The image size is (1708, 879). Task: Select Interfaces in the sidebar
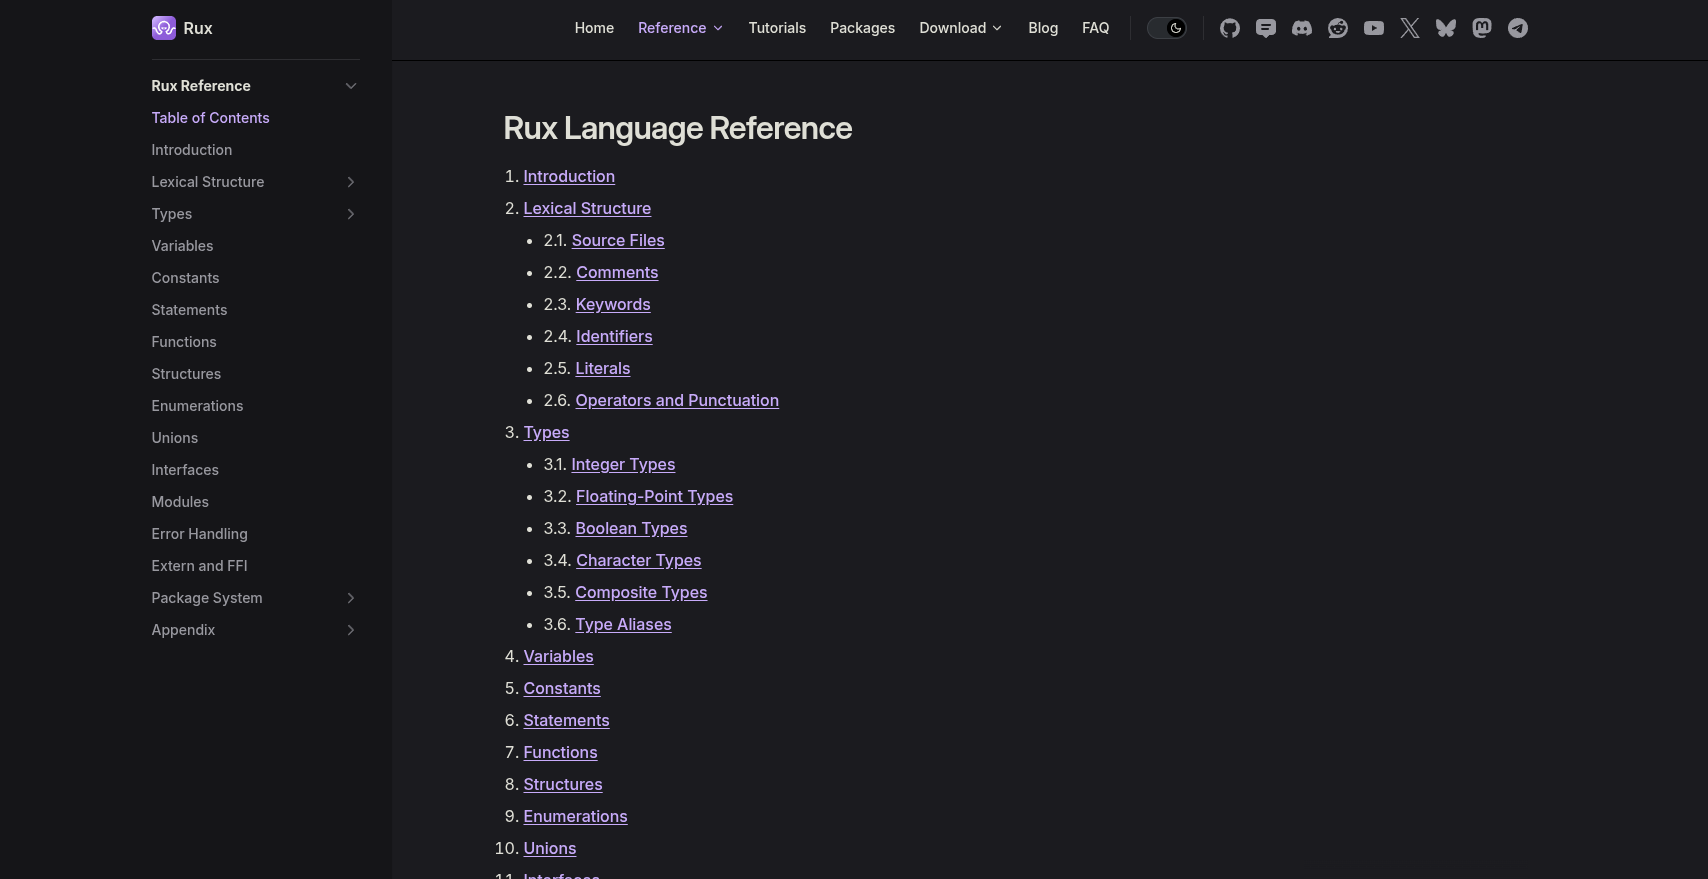pyautogui.click(x=185, y=470)
